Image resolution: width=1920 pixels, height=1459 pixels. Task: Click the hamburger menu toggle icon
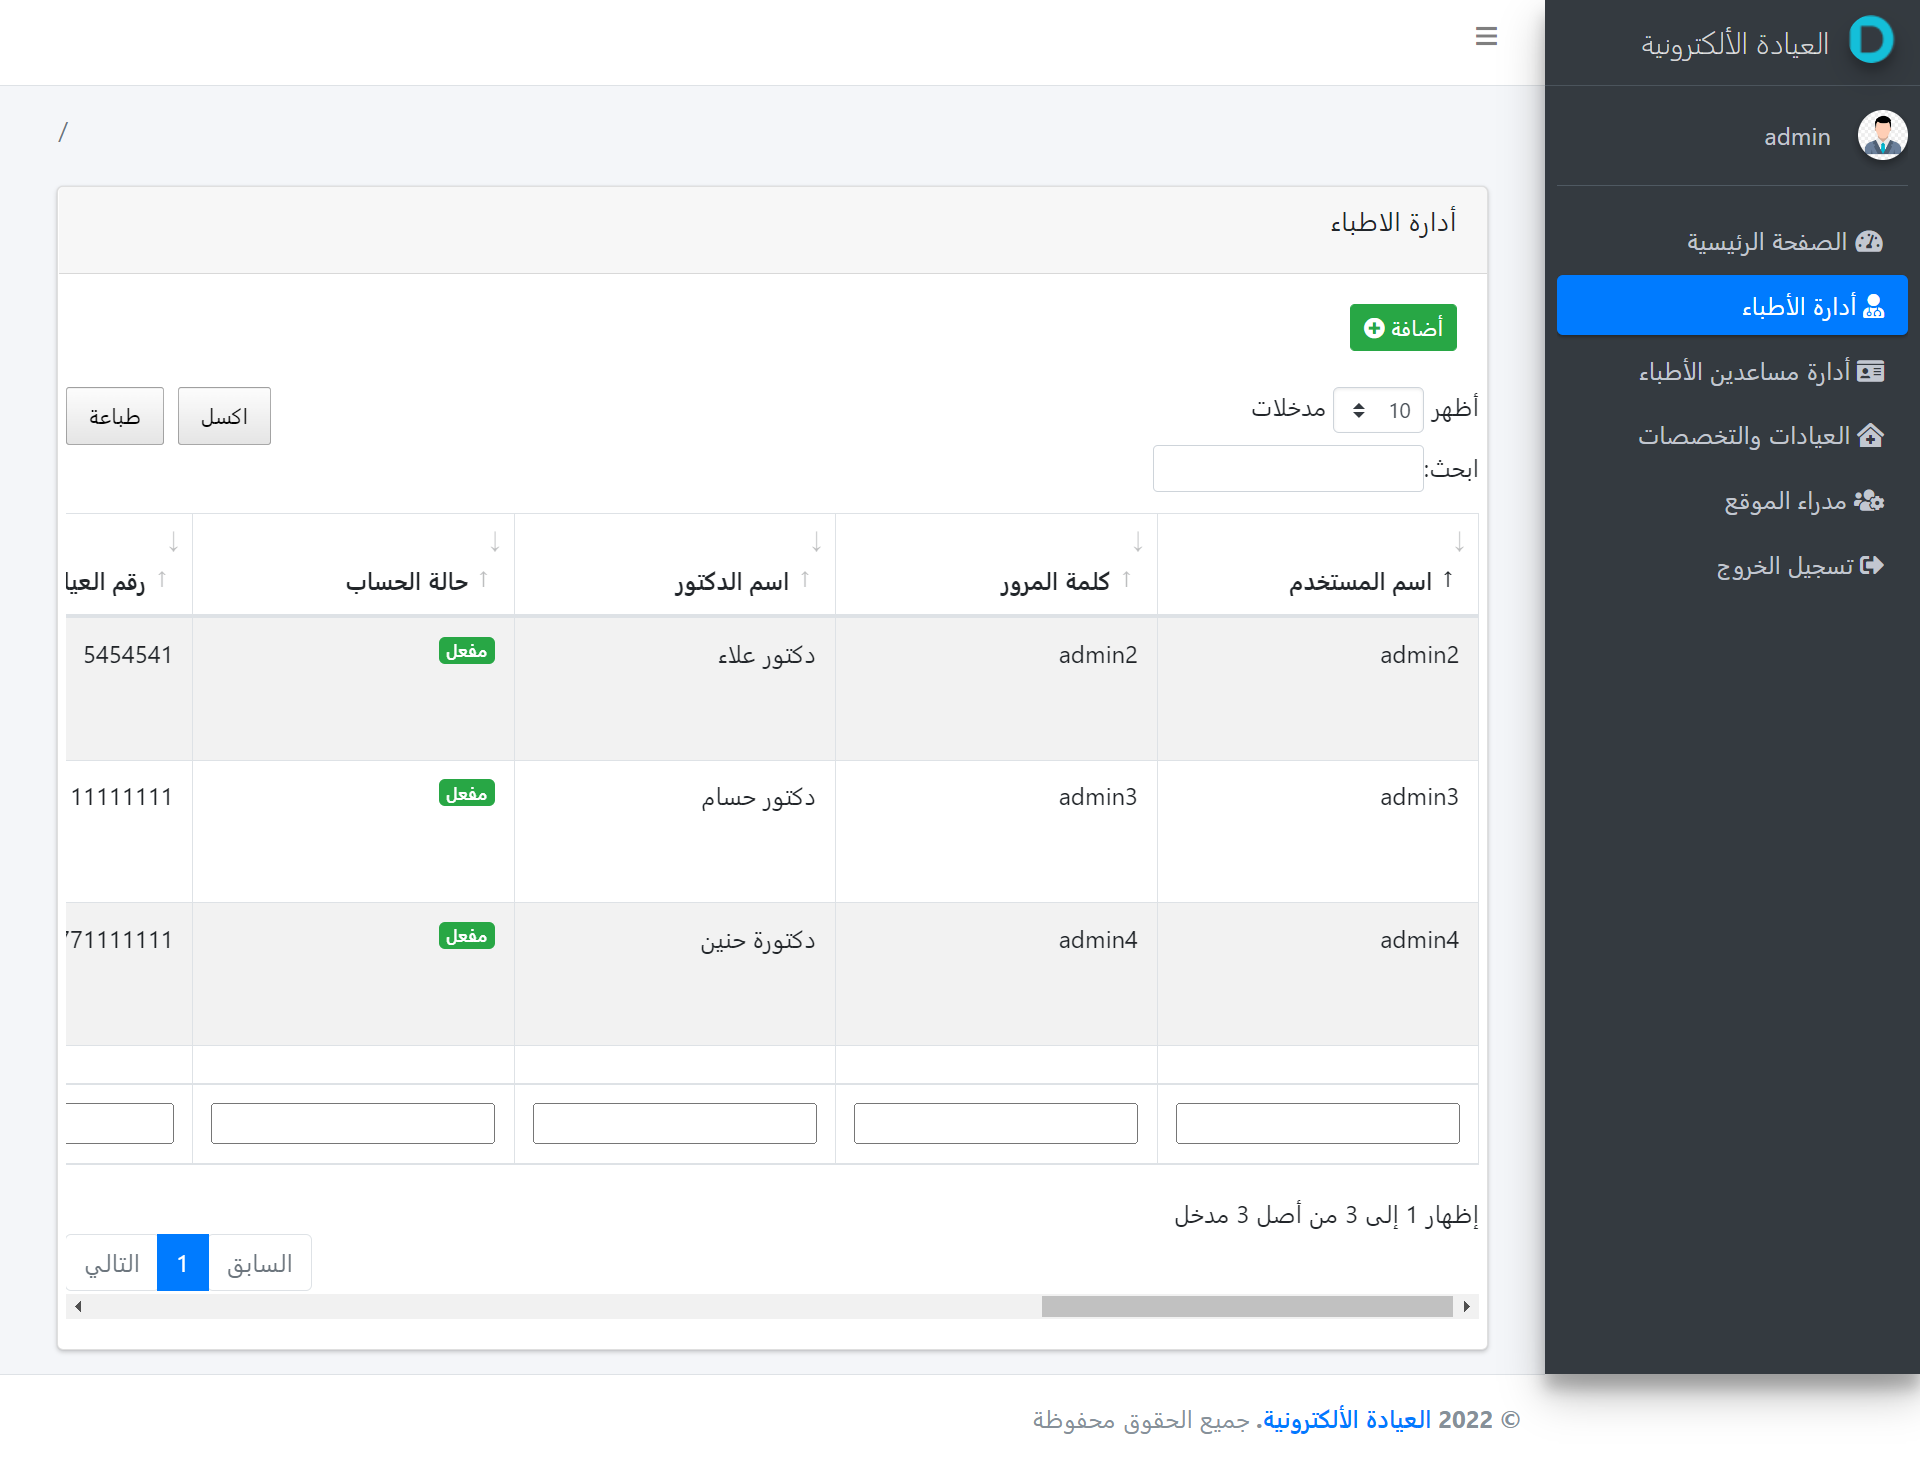click(1486, 37)
